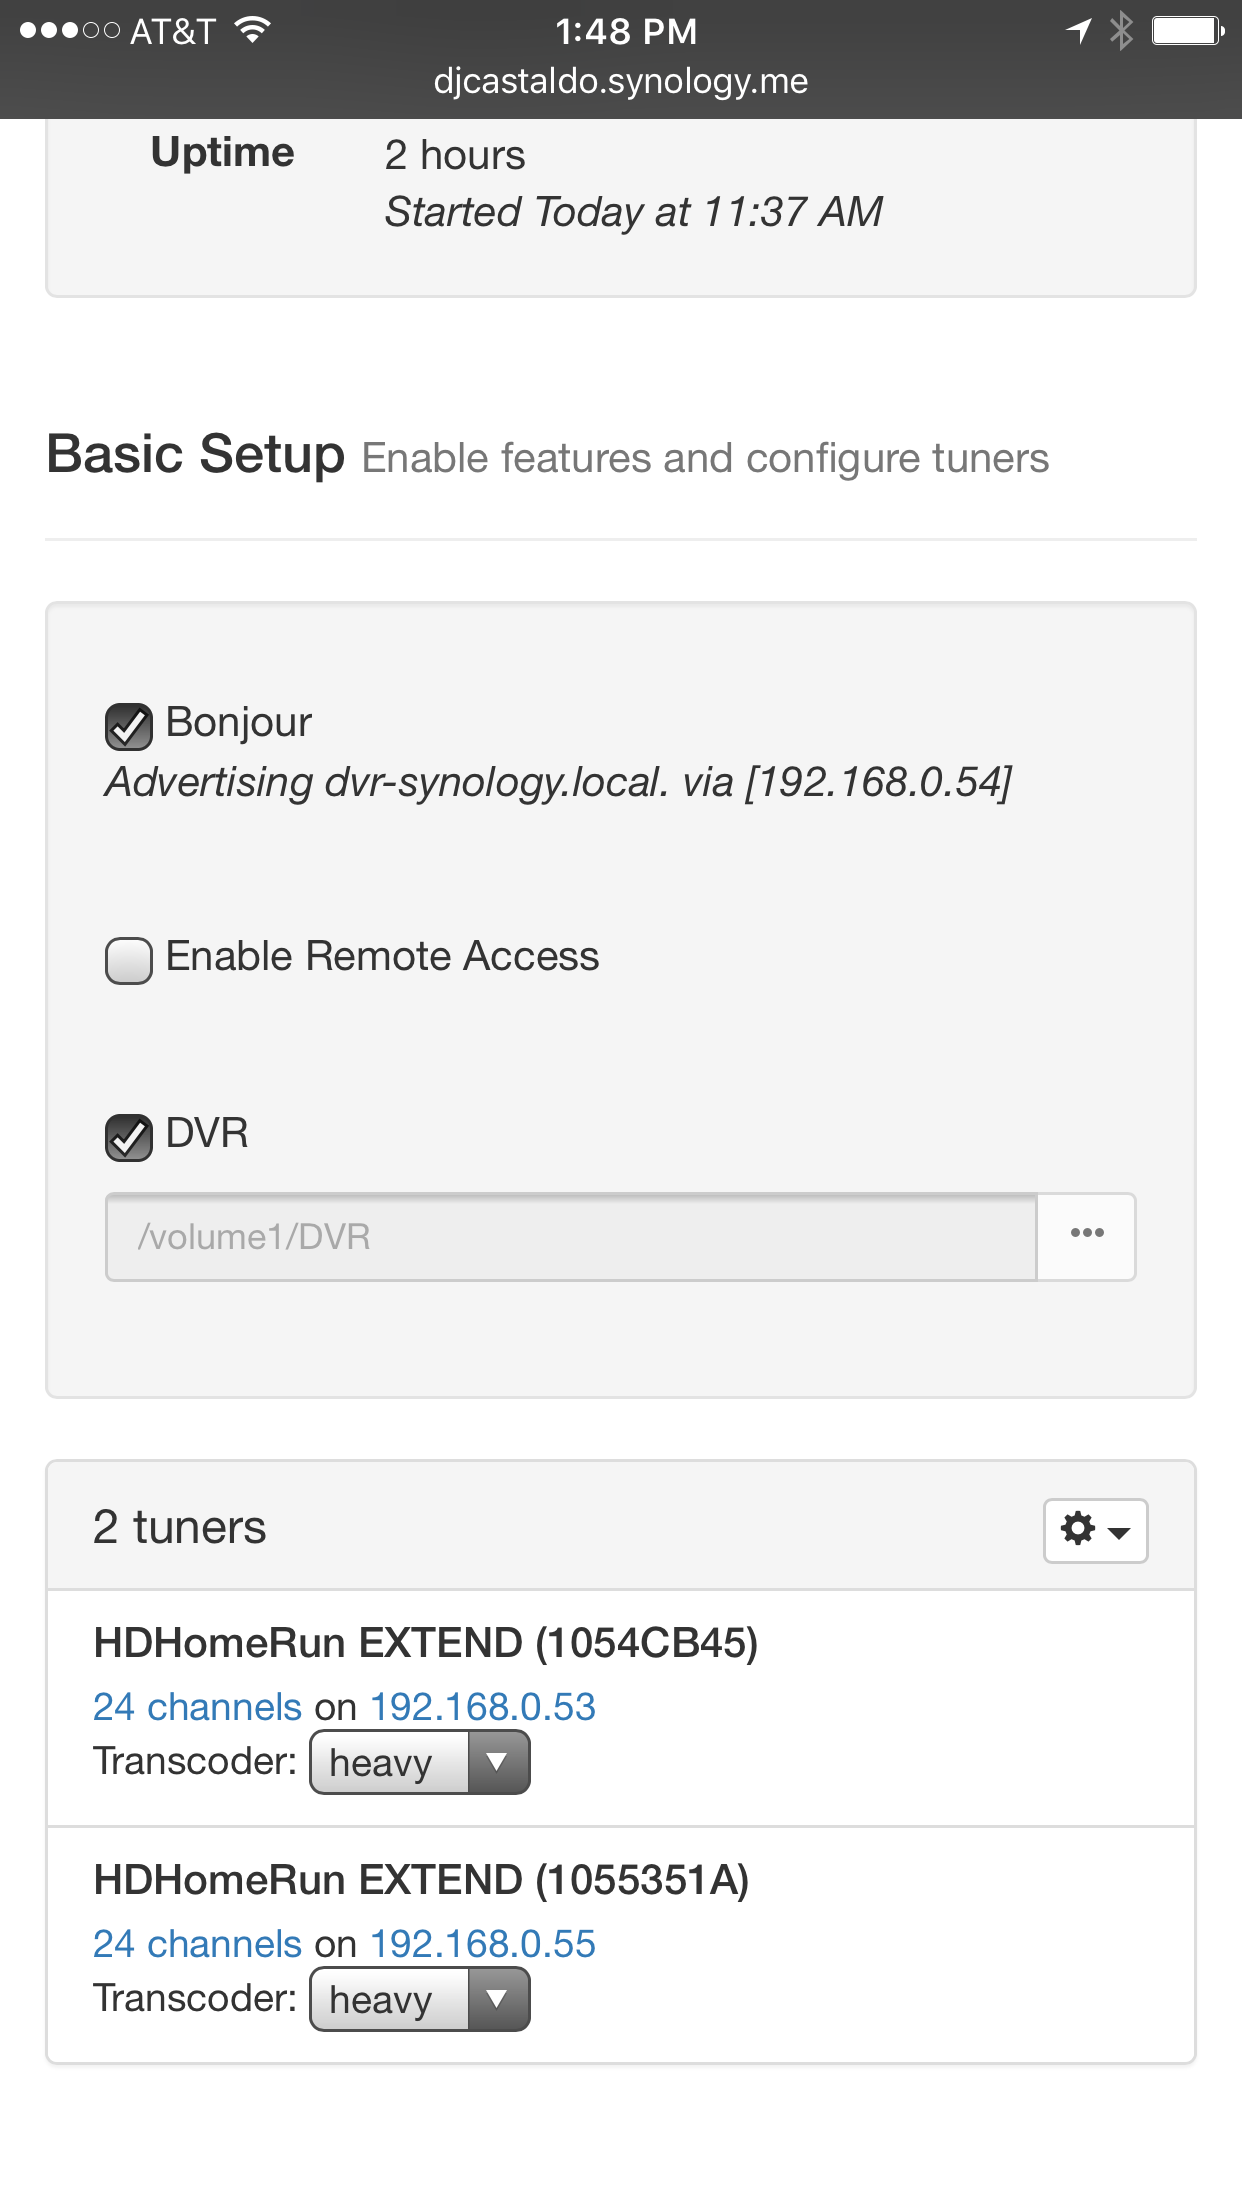
Task: Follow the 192.168.0.53 tuner address link
Action: click(x=483, y=1707)
